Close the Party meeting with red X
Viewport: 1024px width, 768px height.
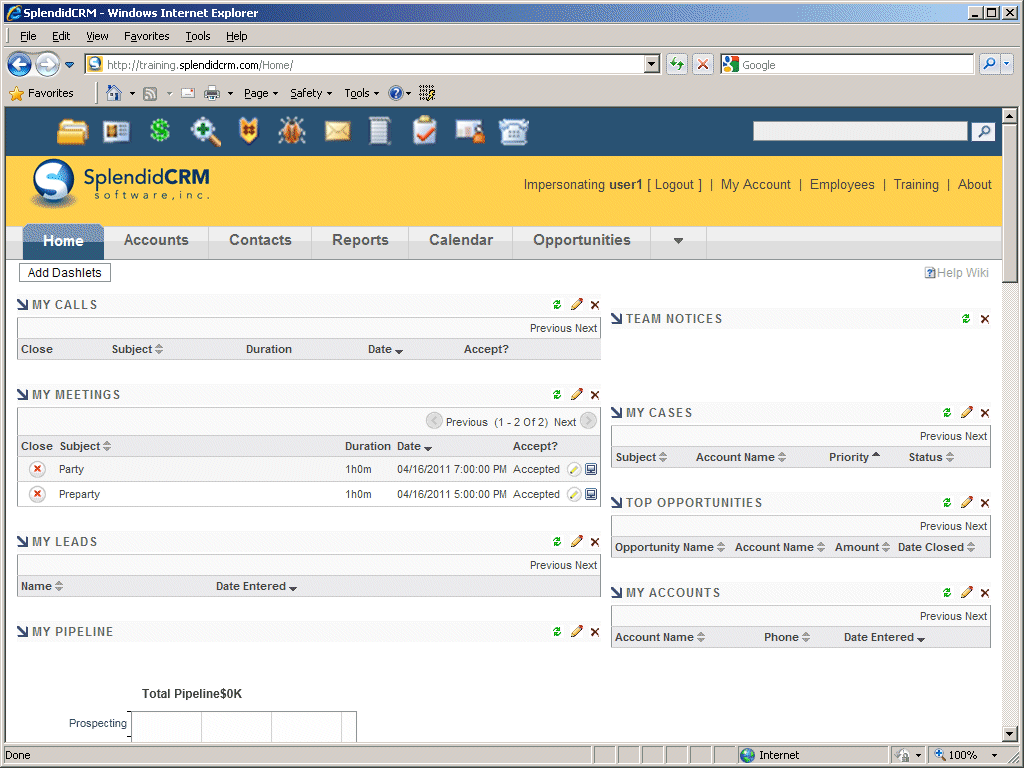(37, 469)
